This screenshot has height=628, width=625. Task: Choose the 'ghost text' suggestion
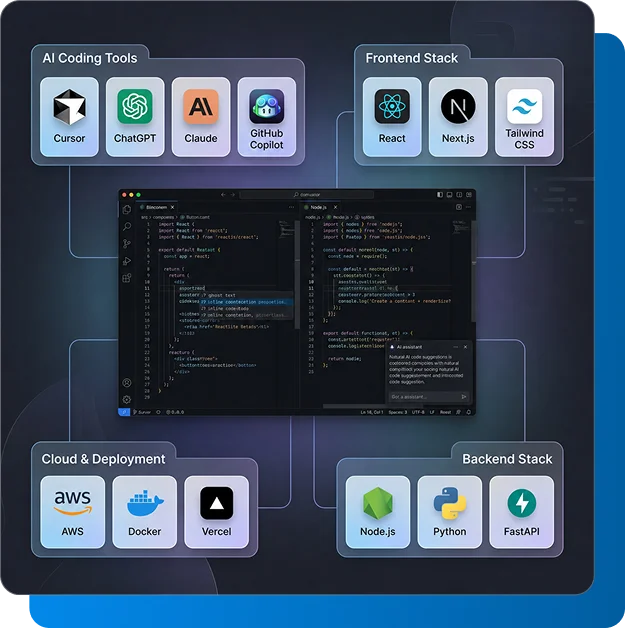(246, 295)
